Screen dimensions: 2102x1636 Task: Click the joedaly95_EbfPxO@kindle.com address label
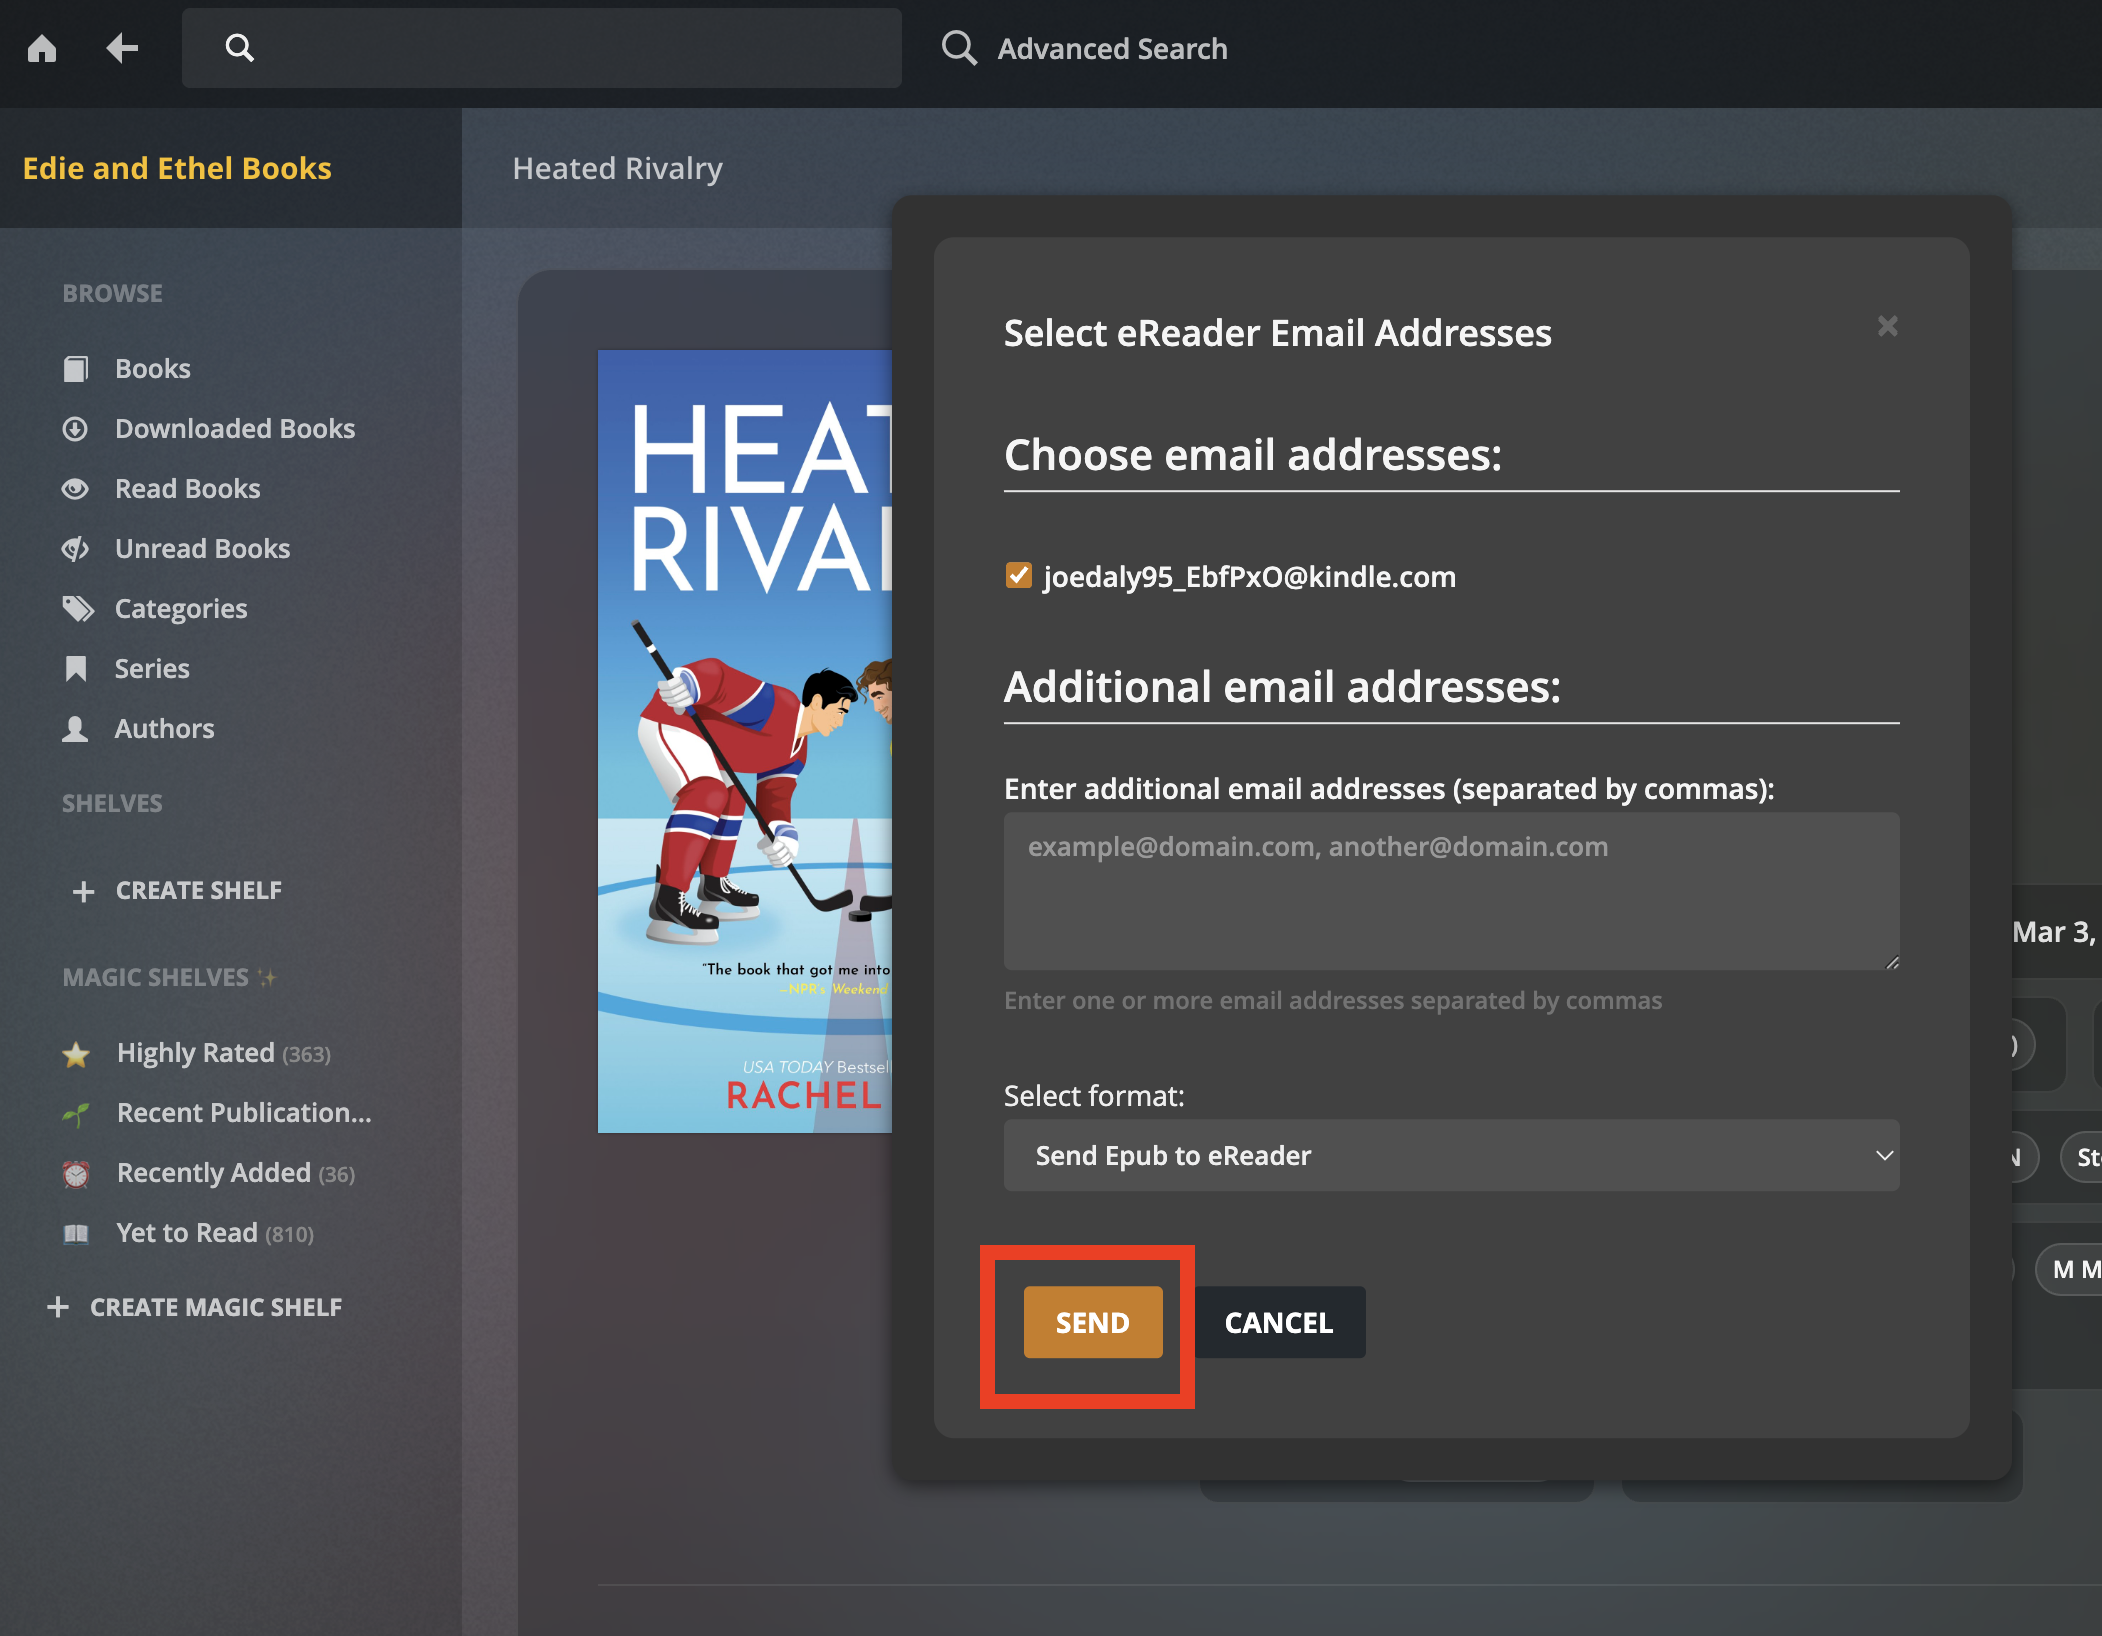pyautogui.click(x=1249, y=577)
